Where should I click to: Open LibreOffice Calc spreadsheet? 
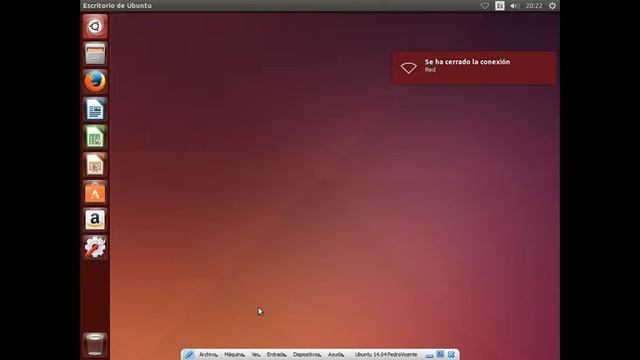click(95, 137)
